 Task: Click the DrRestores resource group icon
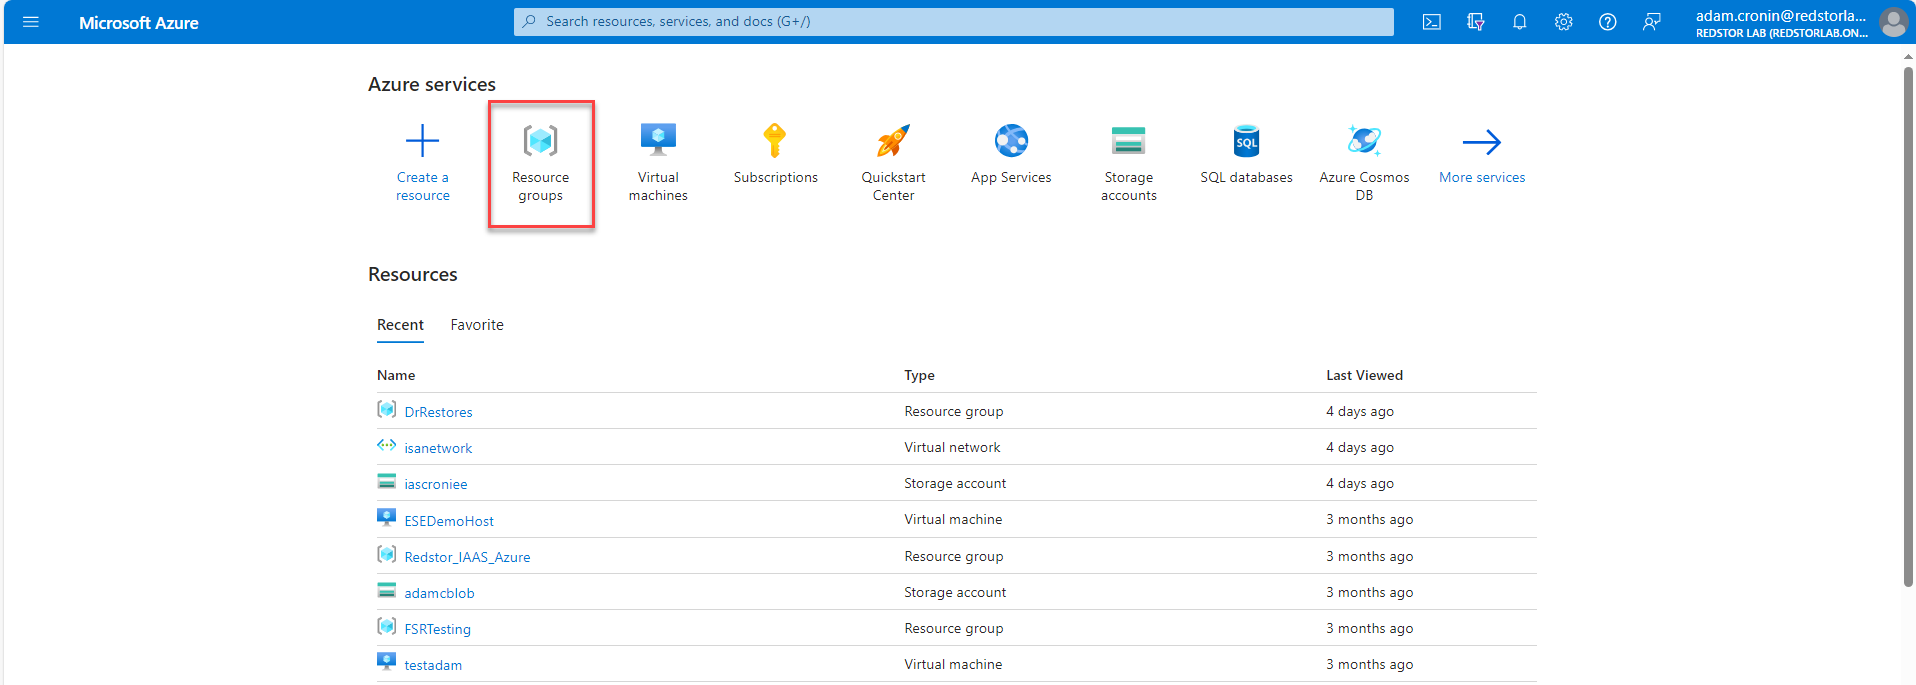tap(387, 409)
